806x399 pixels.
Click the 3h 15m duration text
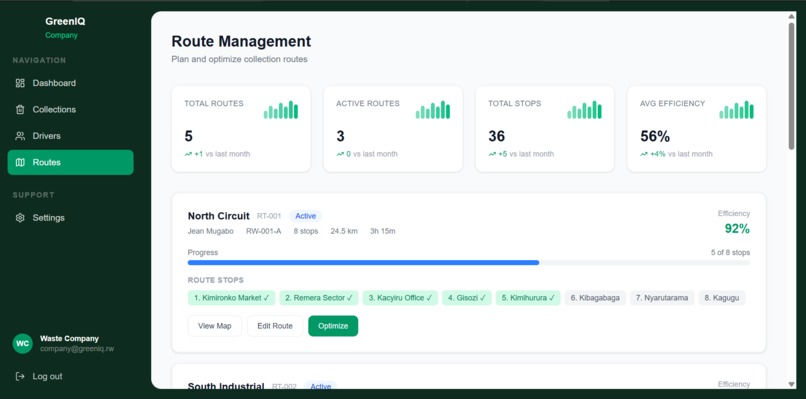point(383,231)
